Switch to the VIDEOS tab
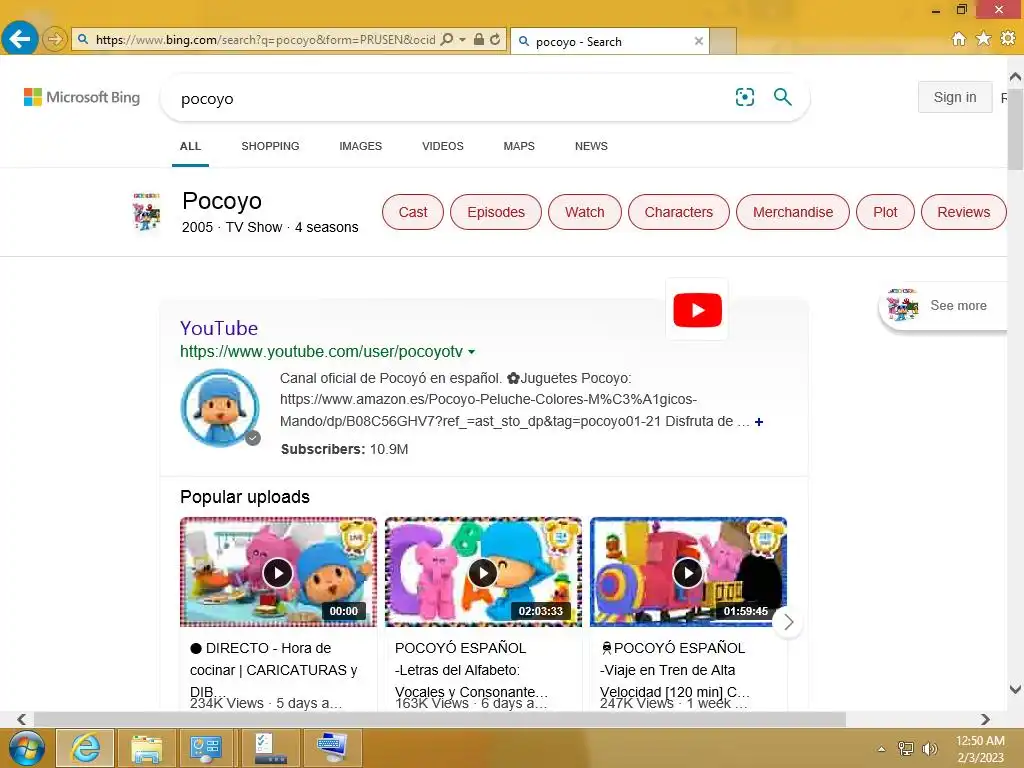Screen dimensions: 1024x768 coord(443,146)
